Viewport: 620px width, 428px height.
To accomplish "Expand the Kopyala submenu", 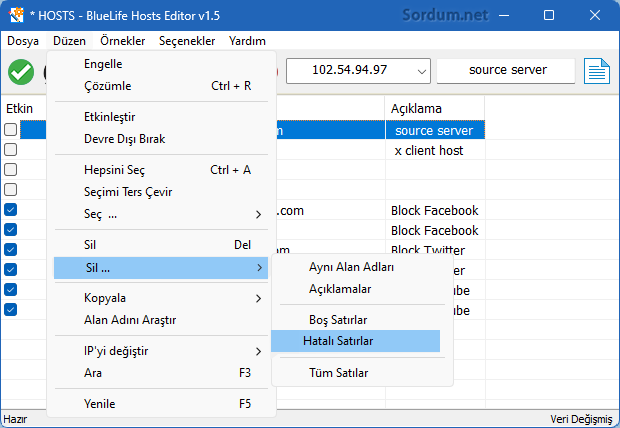I will coord(161,298).
